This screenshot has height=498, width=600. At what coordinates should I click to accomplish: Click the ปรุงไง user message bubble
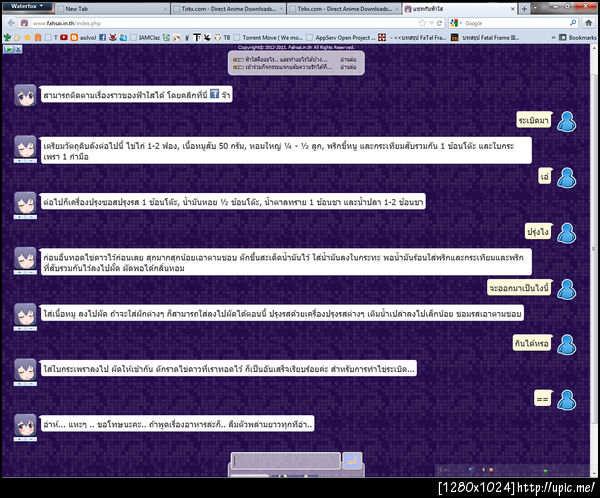pyautogui.click(x=538, y=232)
